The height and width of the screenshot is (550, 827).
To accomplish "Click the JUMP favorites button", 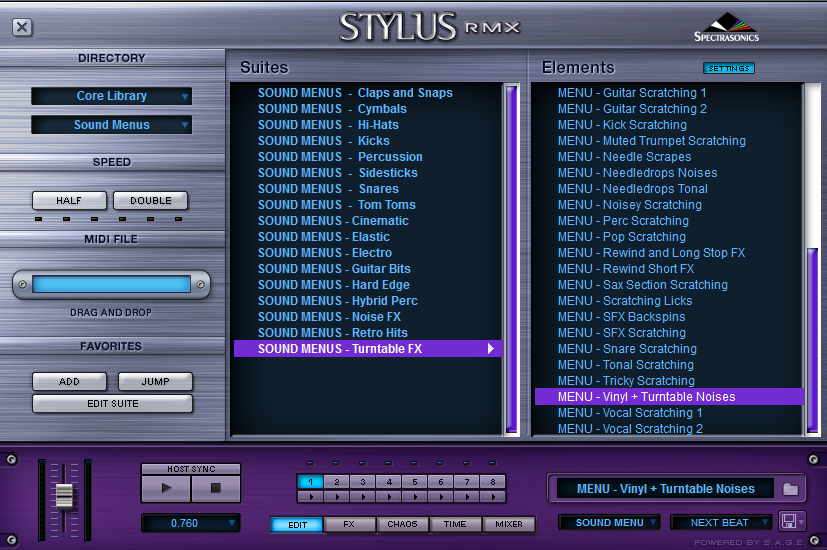I will tap(155, 381).
